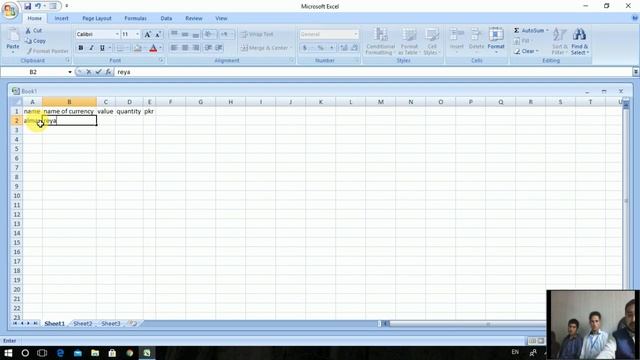Increase font size with Grow Font
The width and height of the screenshot is (640, 360).
[x=148, y=34]
